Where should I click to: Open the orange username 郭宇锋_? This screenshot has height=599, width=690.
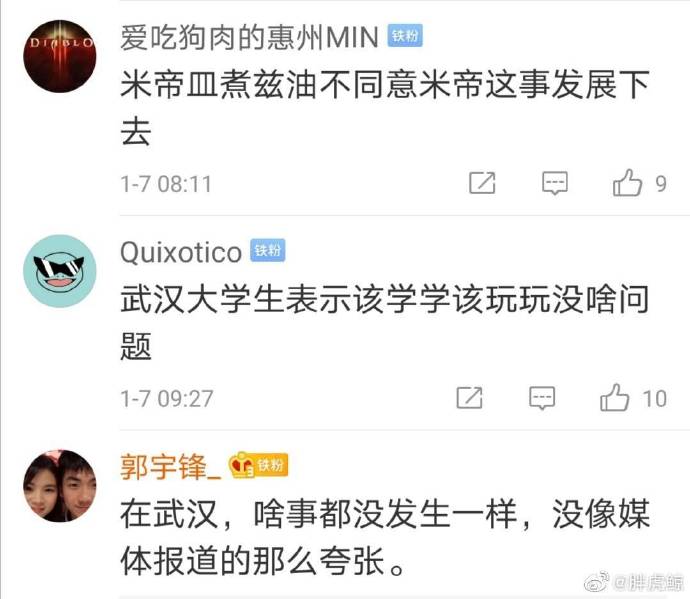(x=170, y=467)
